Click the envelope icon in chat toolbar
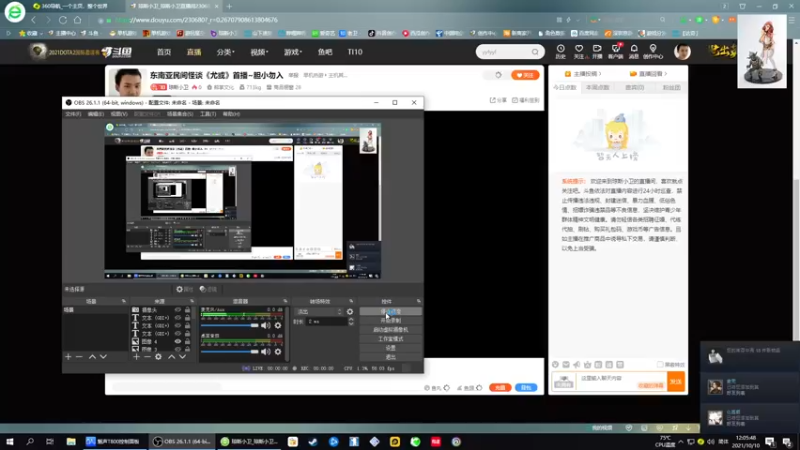This screenshot has height=450, width=800. point(566,364)
